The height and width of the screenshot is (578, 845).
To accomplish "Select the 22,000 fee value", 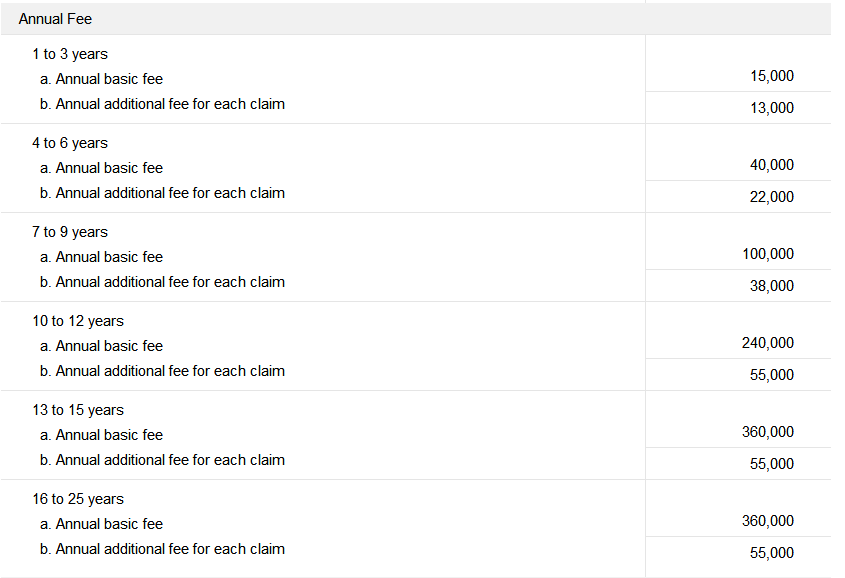I will coord(771,197).
